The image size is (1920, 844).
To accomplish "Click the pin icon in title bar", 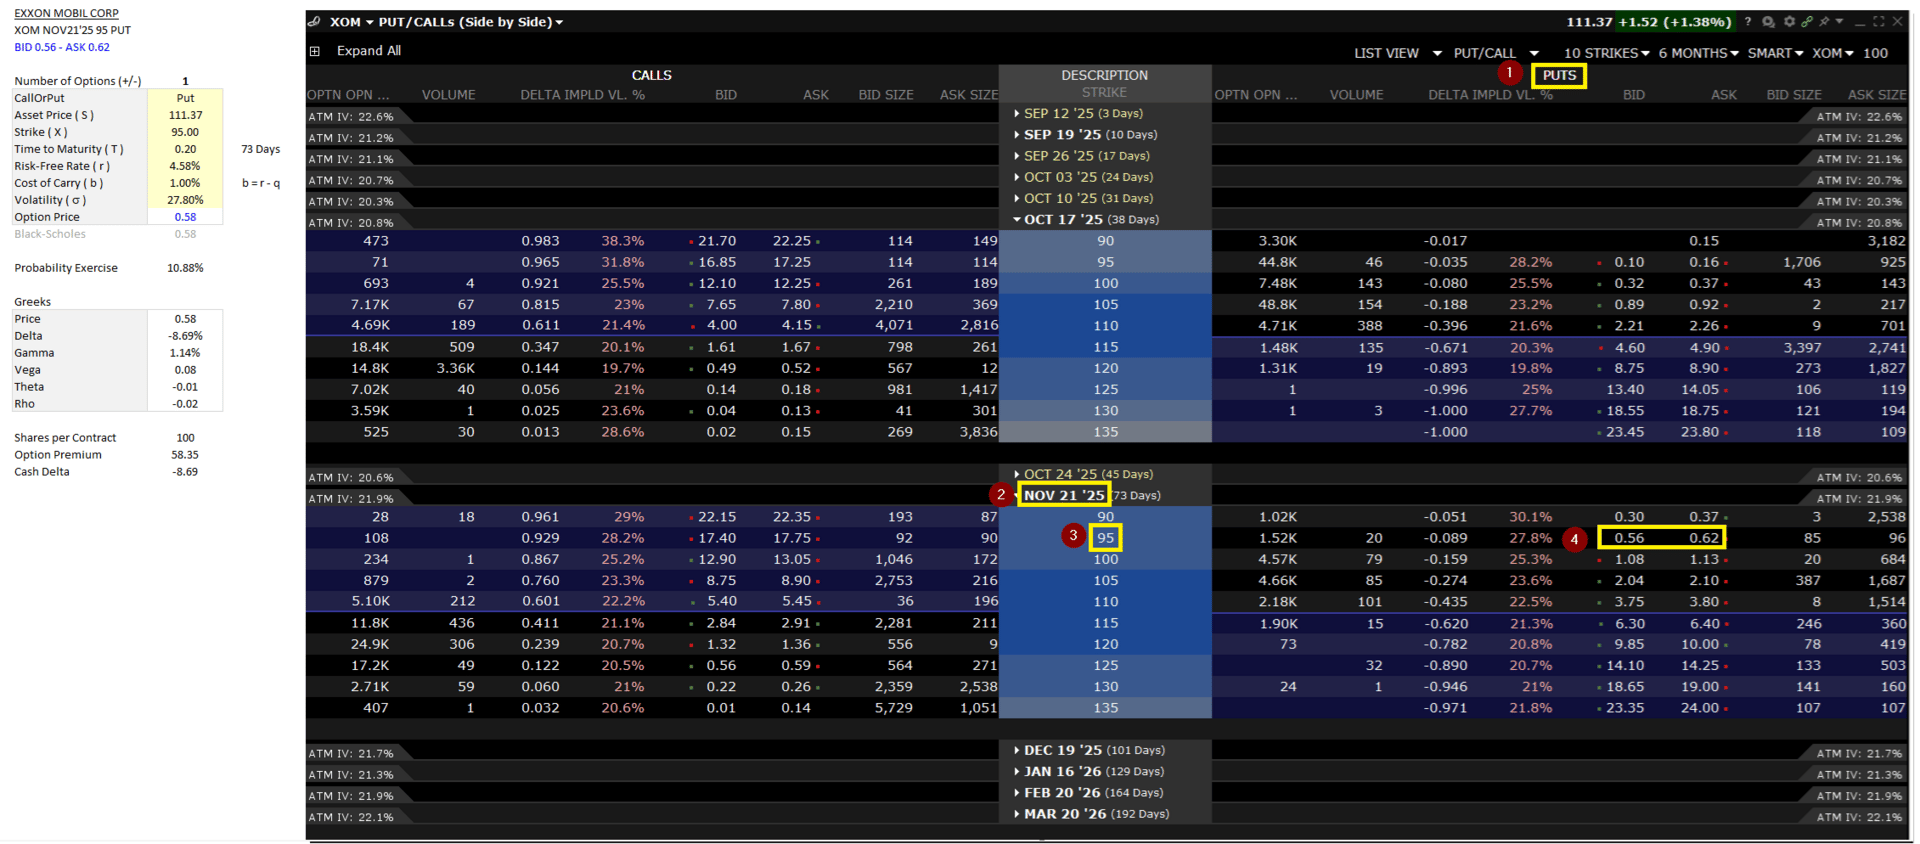I will (x=1824, y=21).
